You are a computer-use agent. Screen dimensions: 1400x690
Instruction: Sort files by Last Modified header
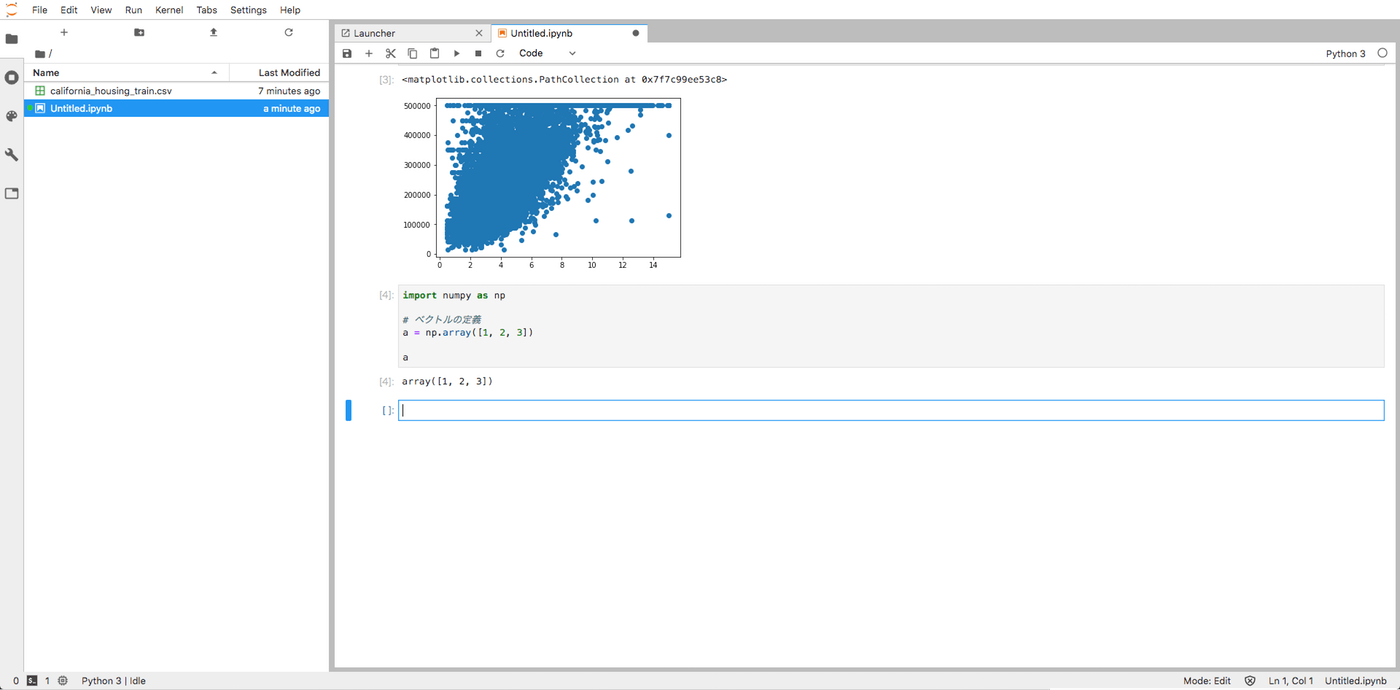279,72
